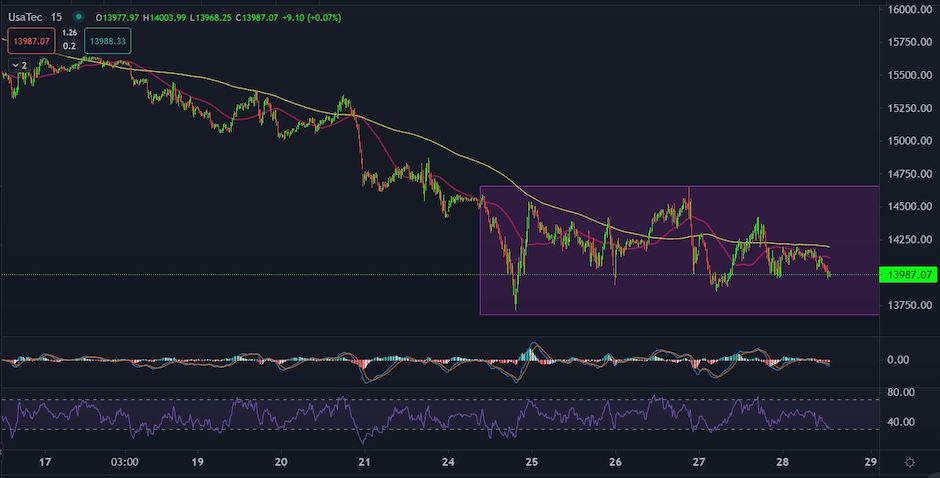Click date 21 on time axis
This screenshot has width=940, height=478.
click(364, 462)
